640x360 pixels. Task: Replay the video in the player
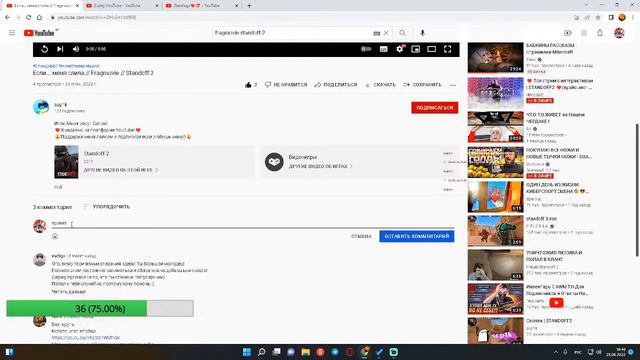pyautogui.click(x=44, y=49)
